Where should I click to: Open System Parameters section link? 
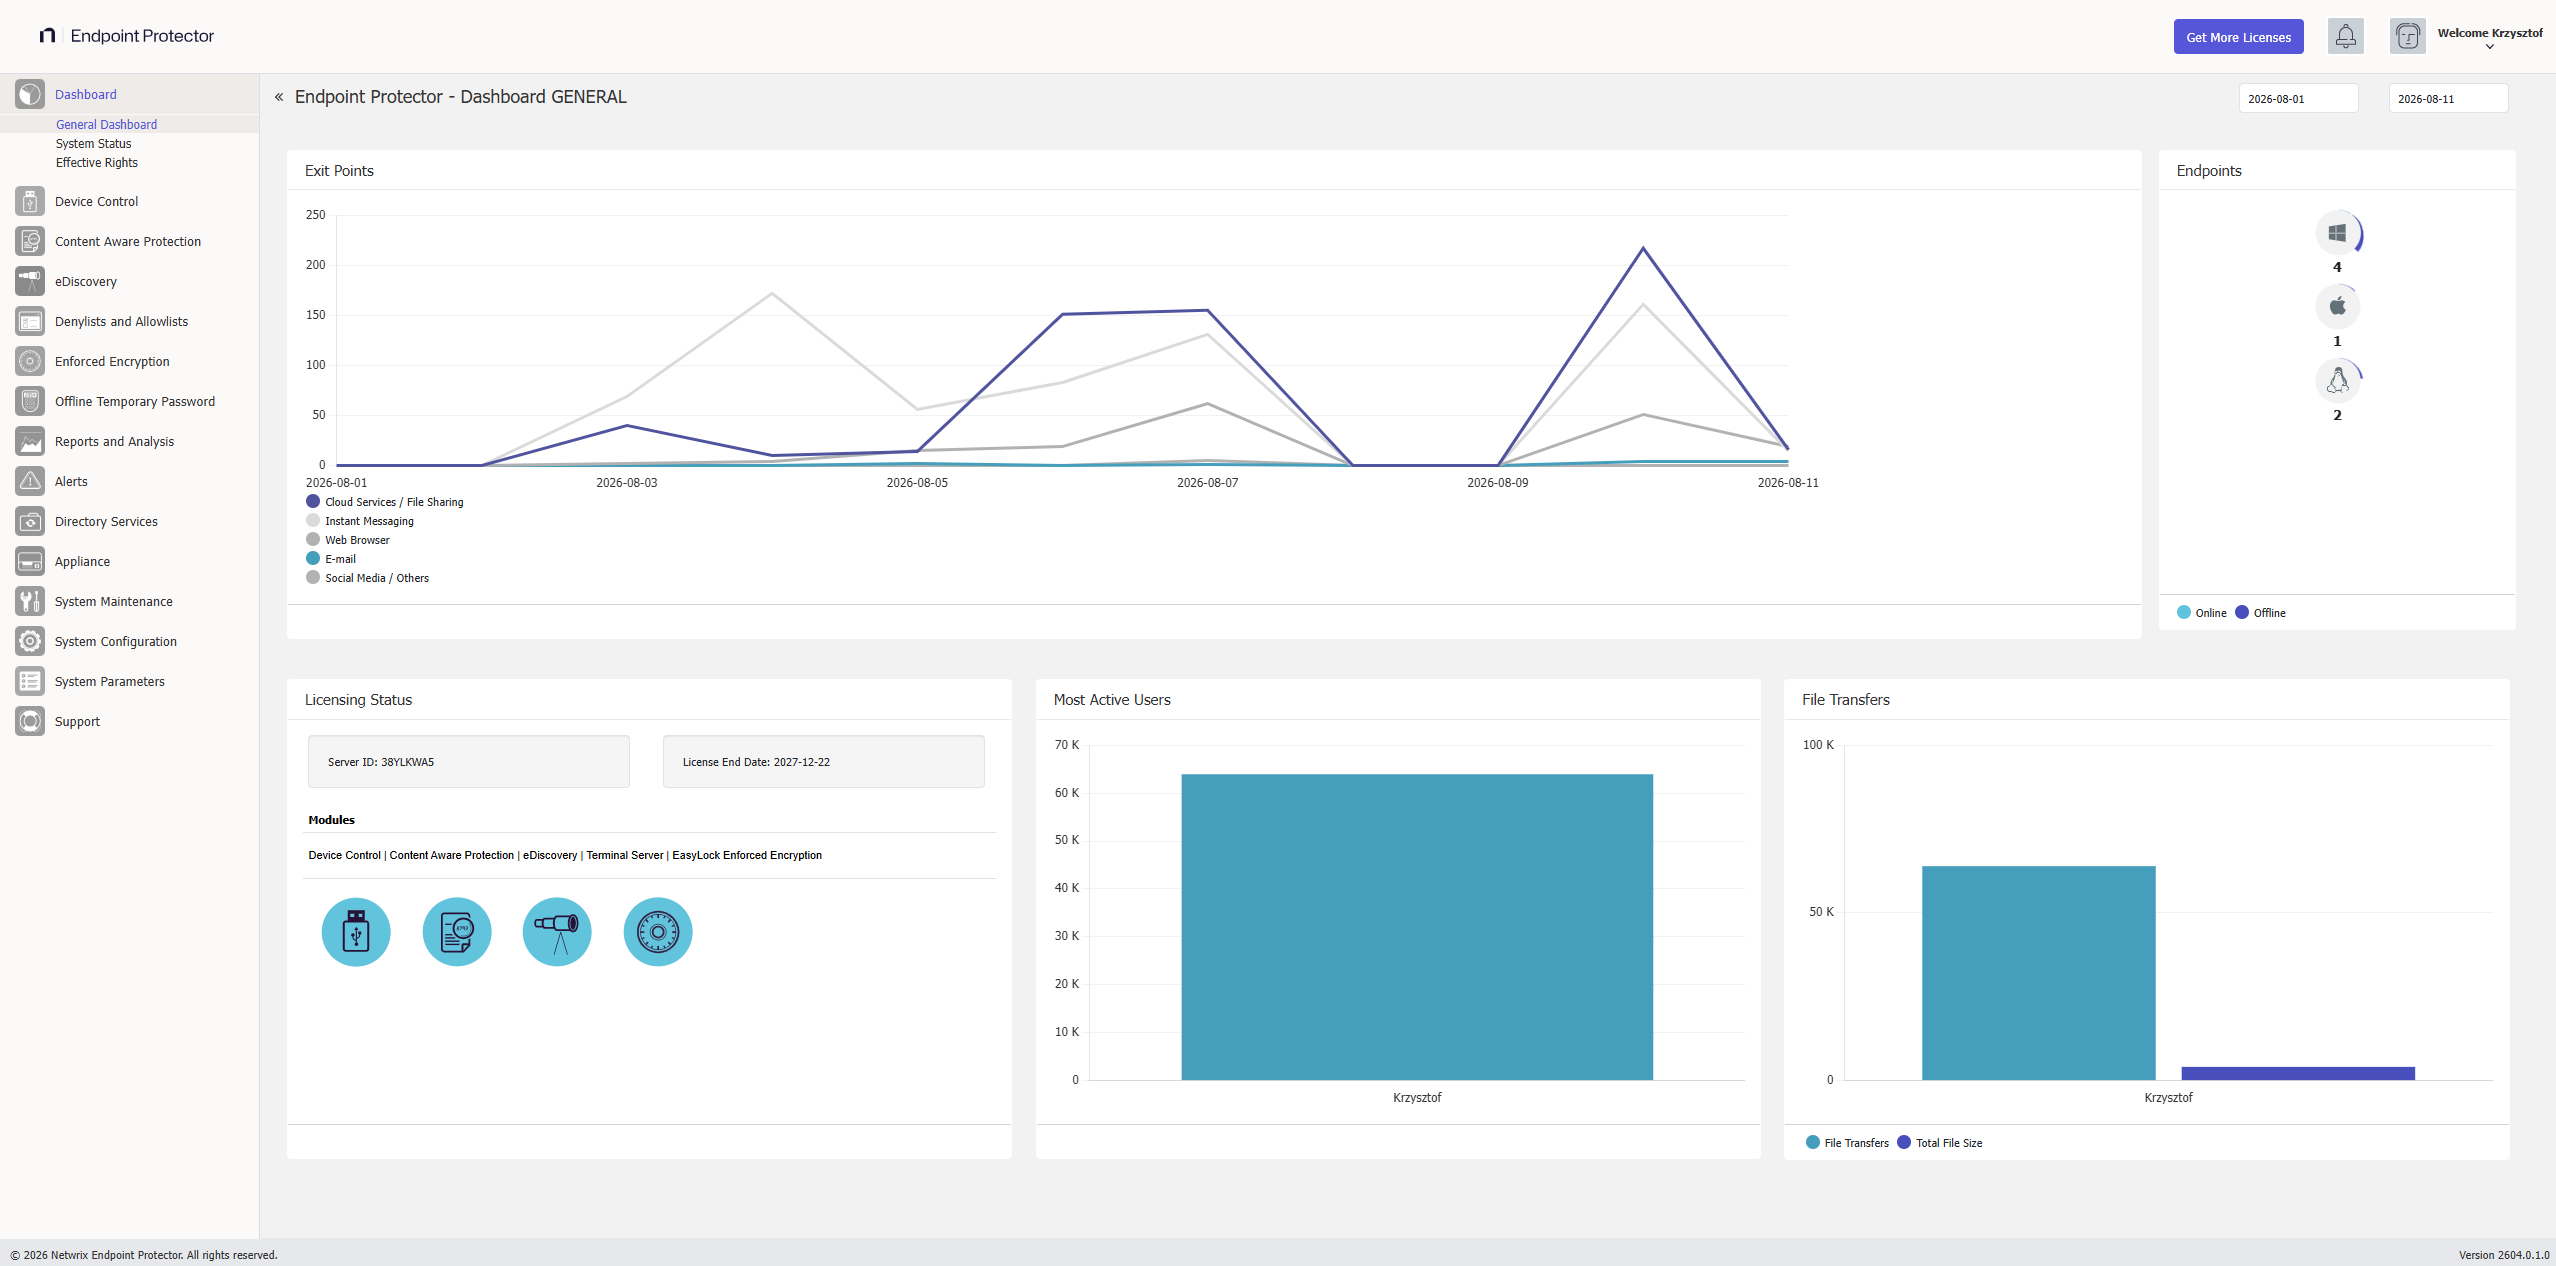tap(109, 681)
